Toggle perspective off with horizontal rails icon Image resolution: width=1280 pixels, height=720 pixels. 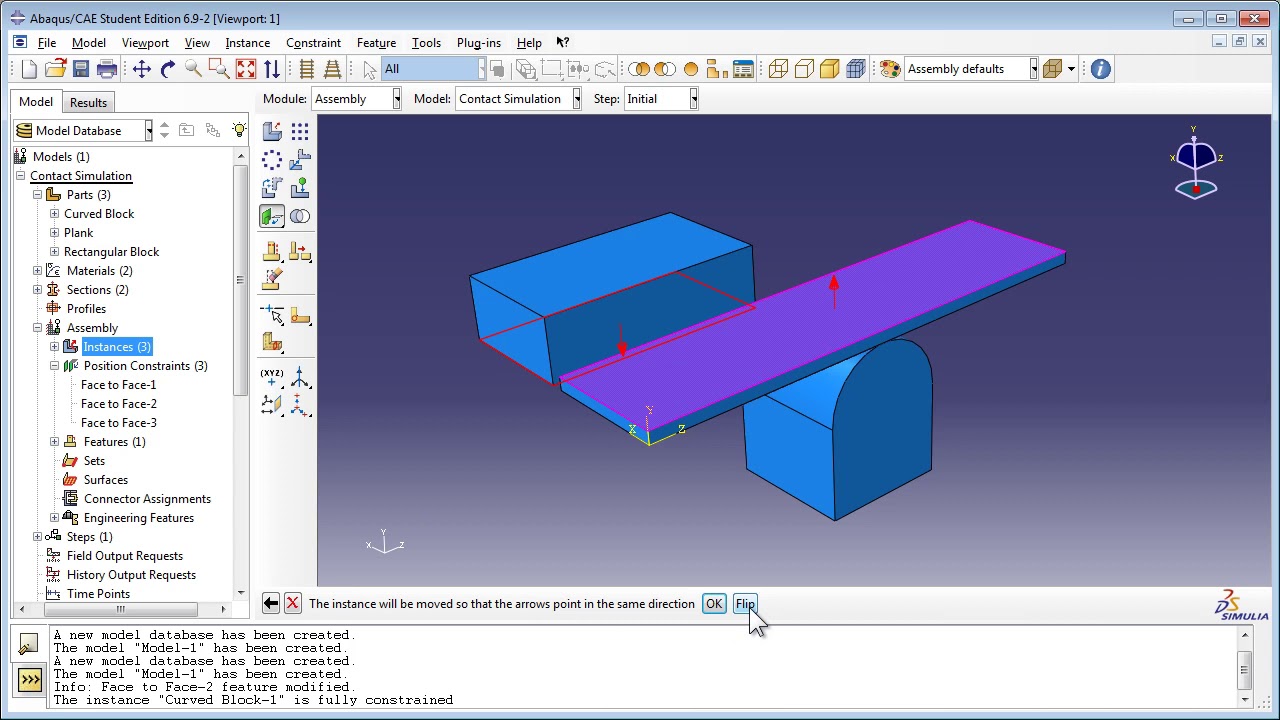[x=307, y=69]
